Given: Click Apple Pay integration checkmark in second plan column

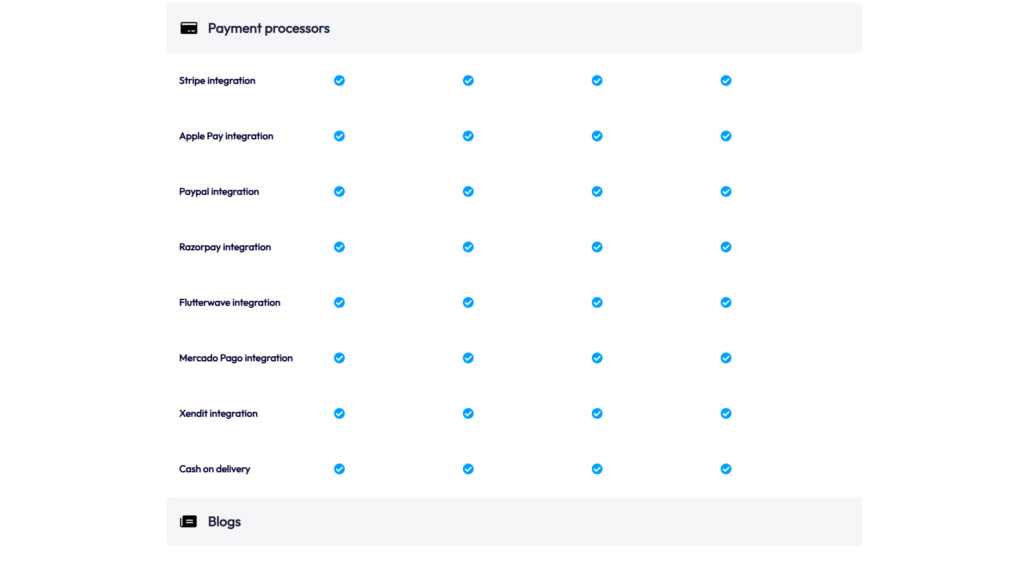Looking at the screenshot, I should pyautogui.click(x=468, y=136).
